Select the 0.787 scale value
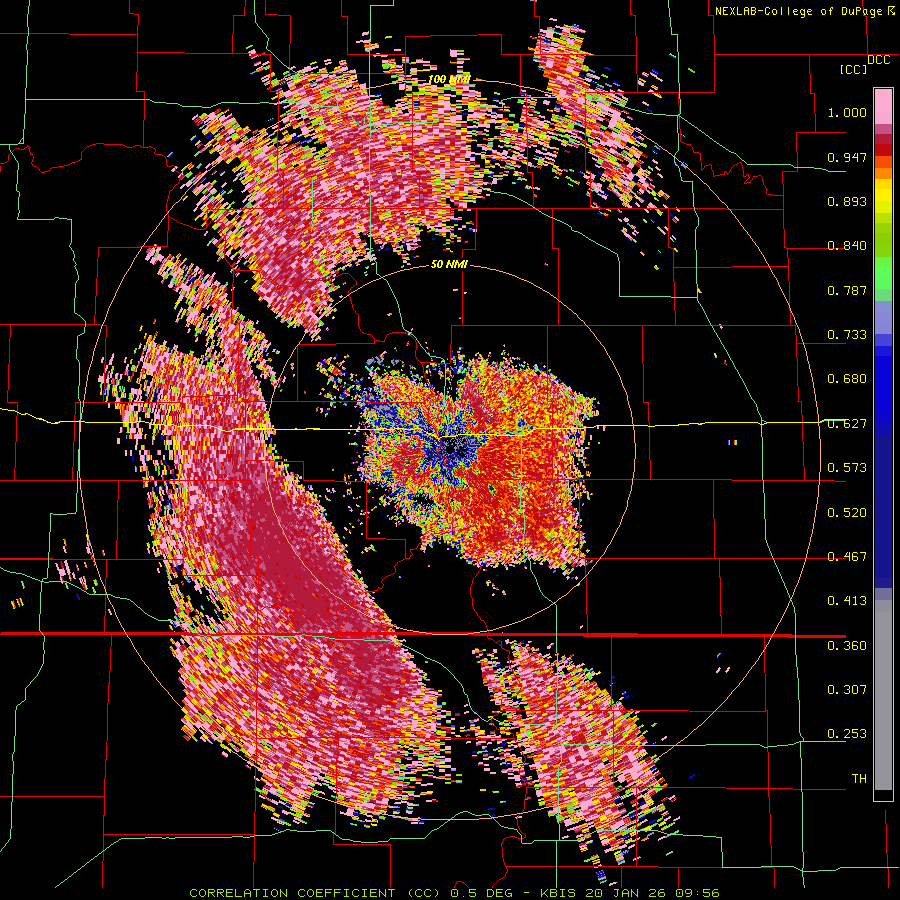Viewport: 900px width, 900px height. [x=847, y=290]
